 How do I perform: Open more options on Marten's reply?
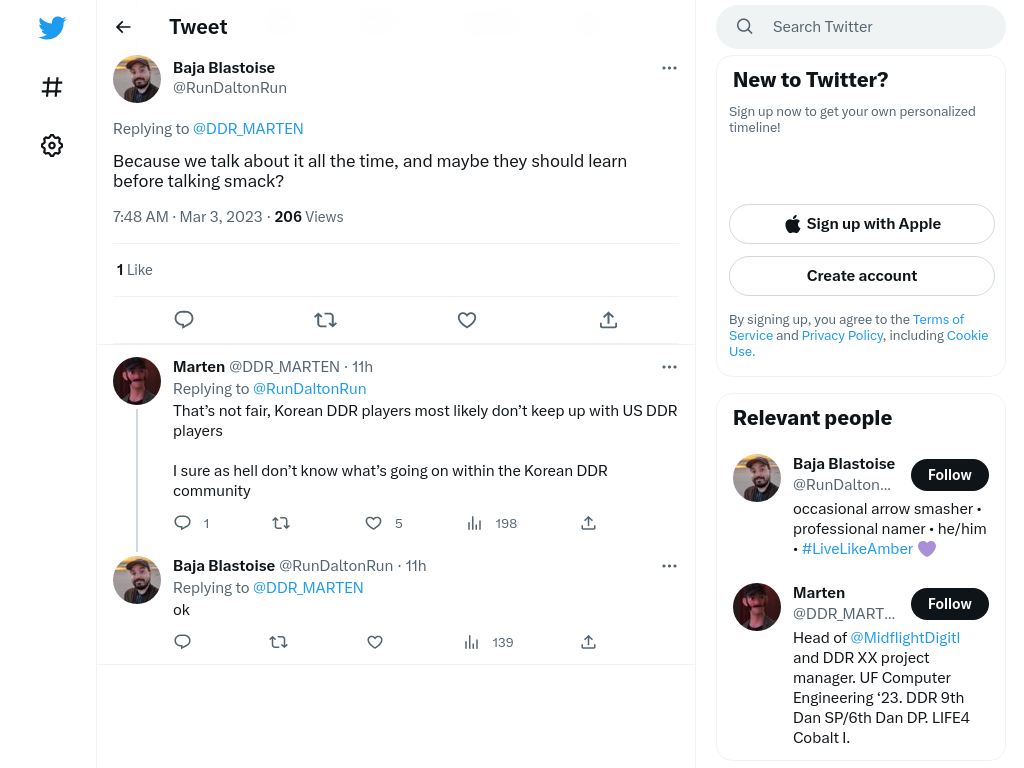(x=669, y=367)
